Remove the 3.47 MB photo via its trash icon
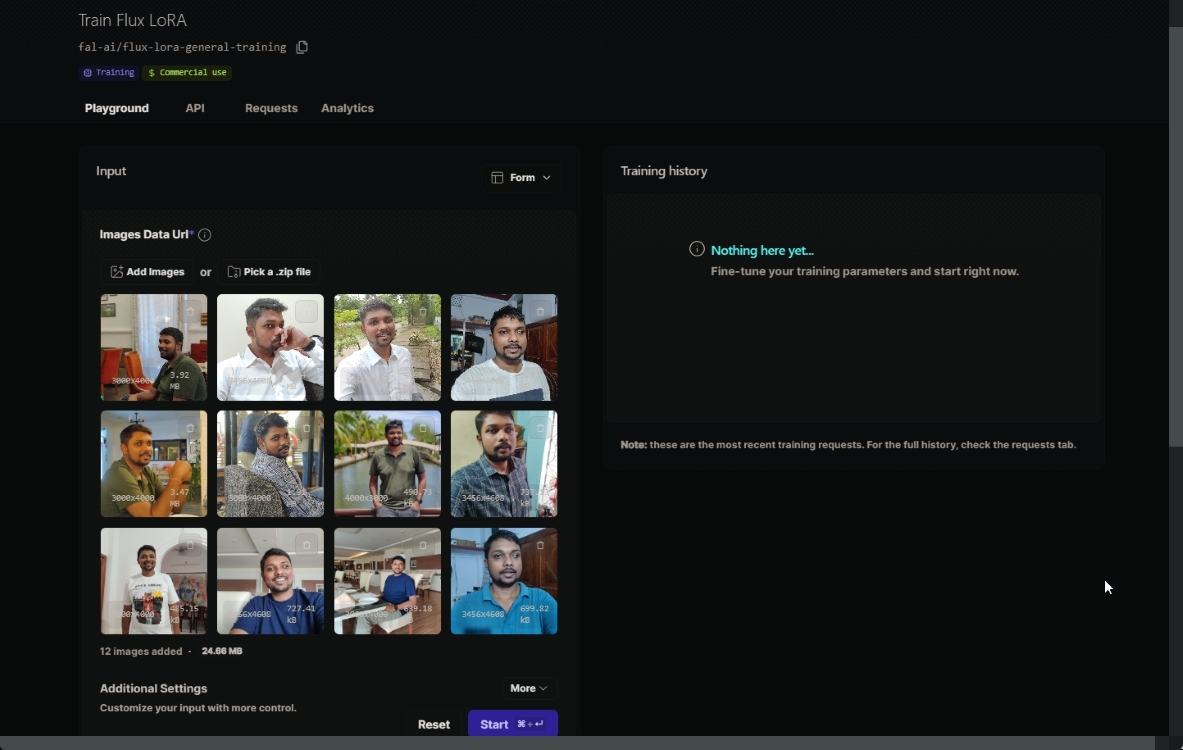Viewport: 1183px width, 750px height. click(190, 428)
